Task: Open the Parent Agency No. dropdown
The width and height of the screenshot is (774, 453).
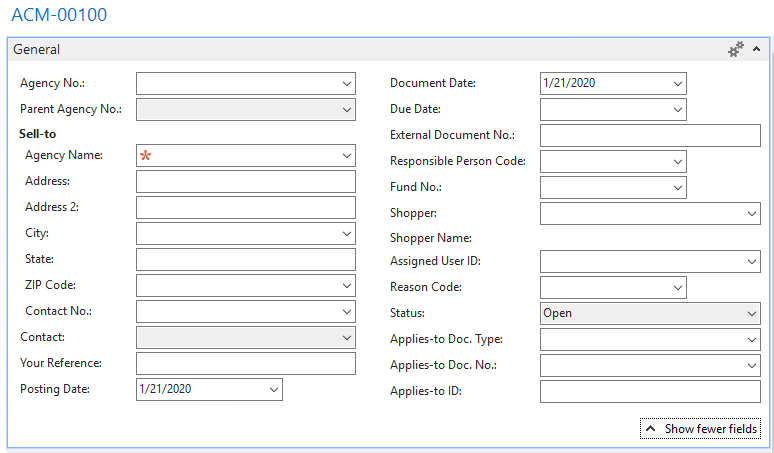Action: 346,109
